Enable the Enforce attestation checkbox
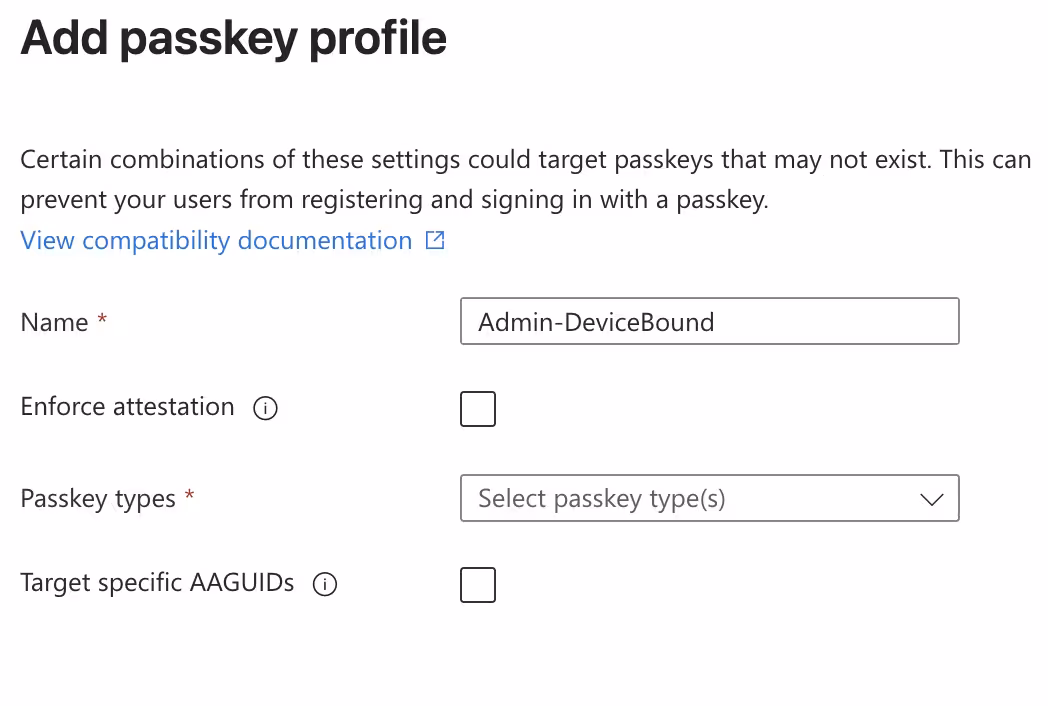Screen dimensions: 1048x706 click(478, 409)
